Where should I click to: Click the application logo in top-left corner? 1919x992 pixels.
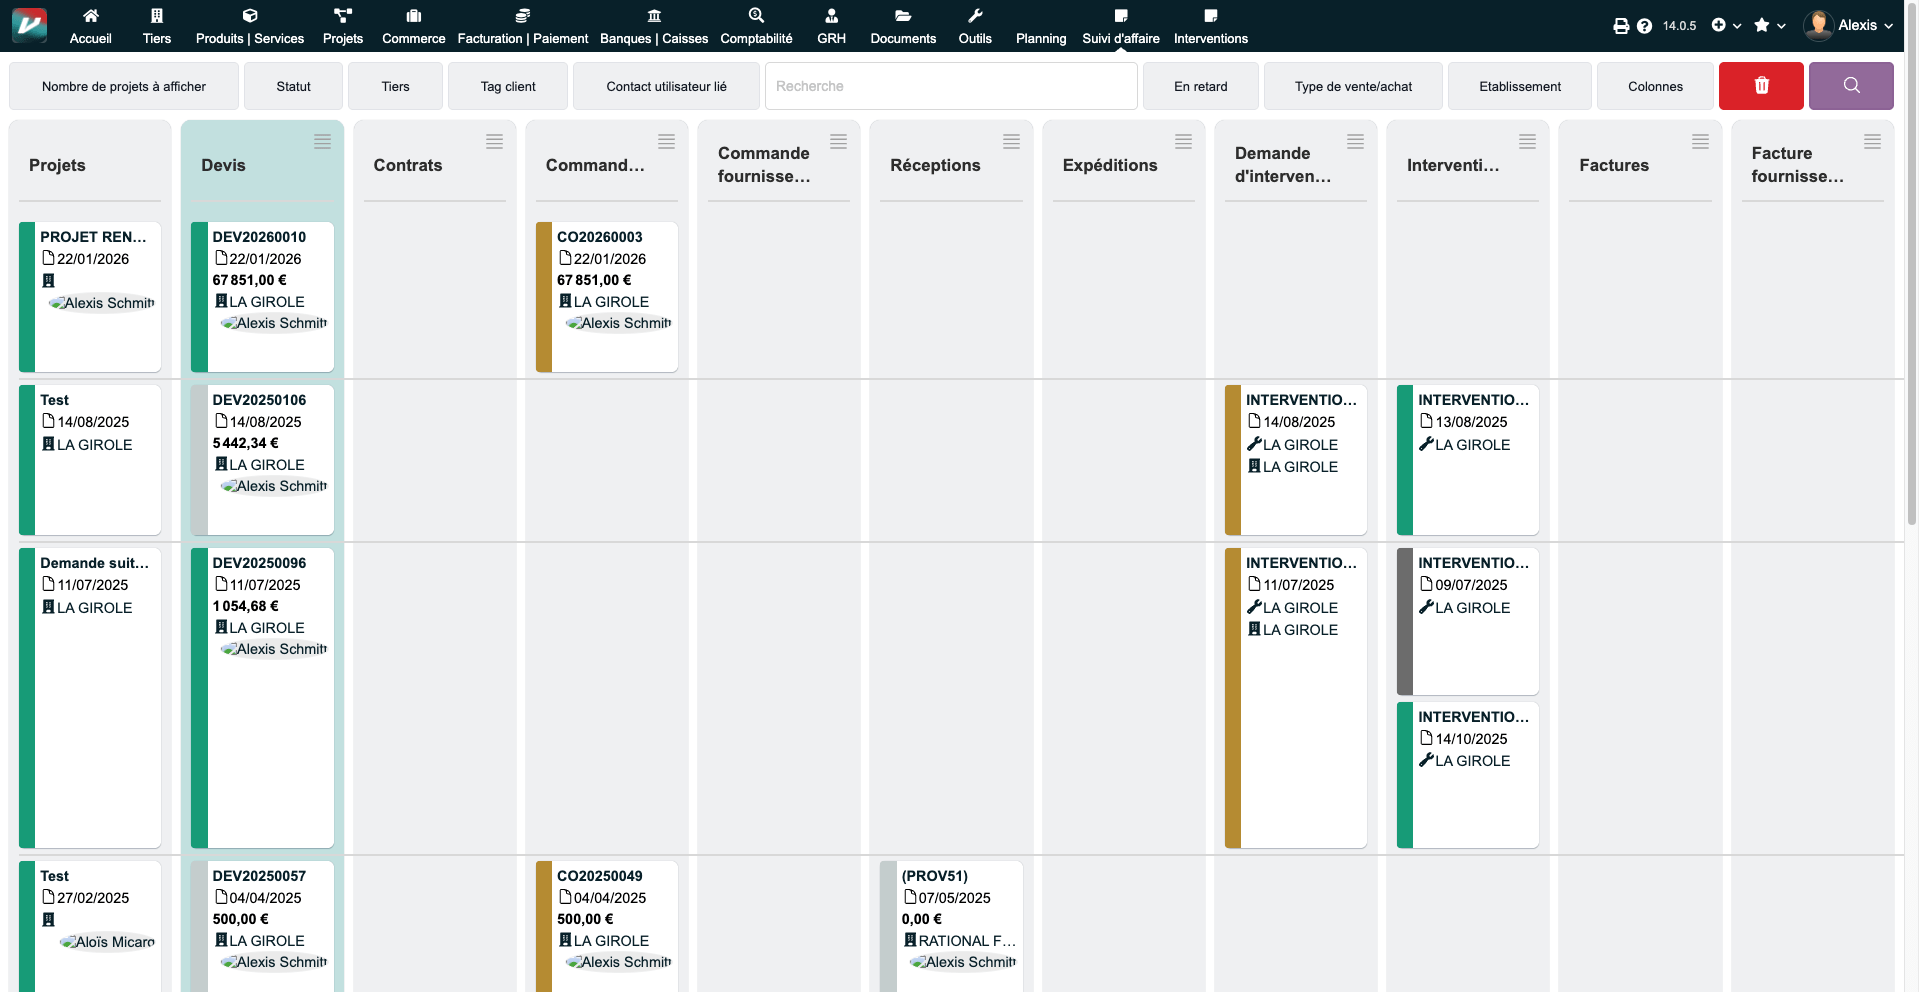click(29, 25)
